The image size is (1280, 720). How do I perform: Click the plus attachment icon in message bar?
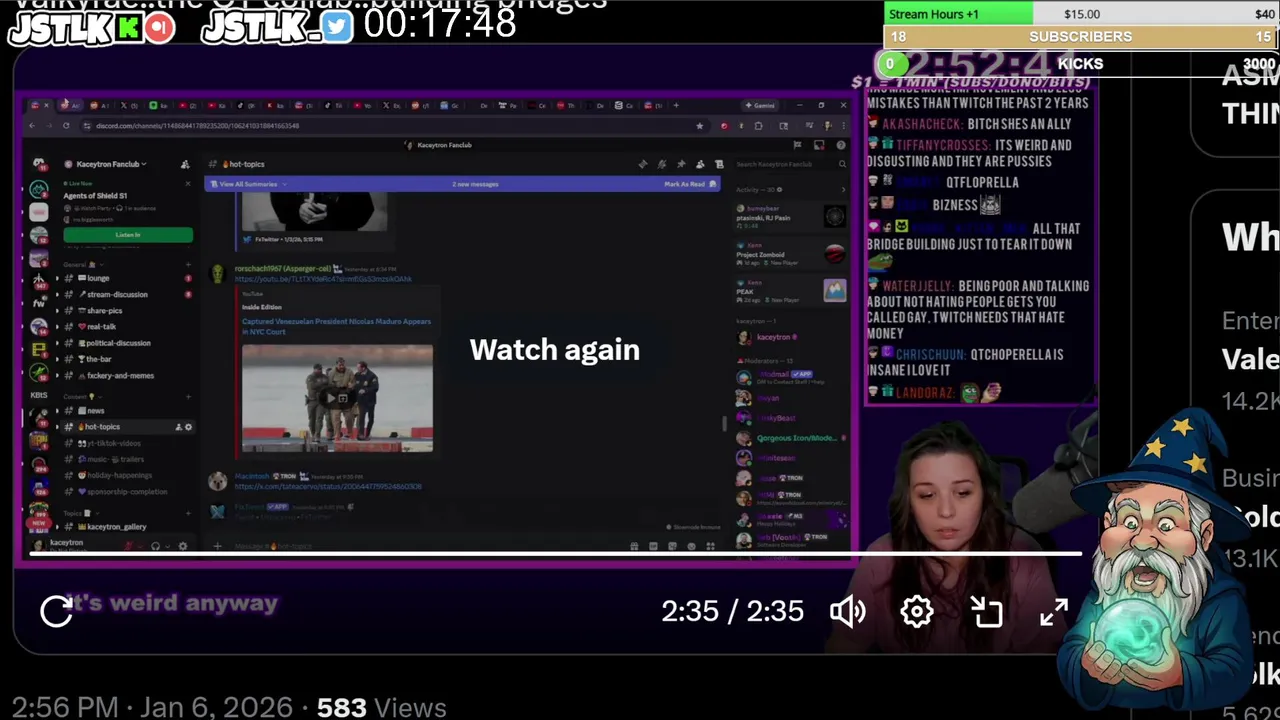pyautogui.click(x=217, y=546)
